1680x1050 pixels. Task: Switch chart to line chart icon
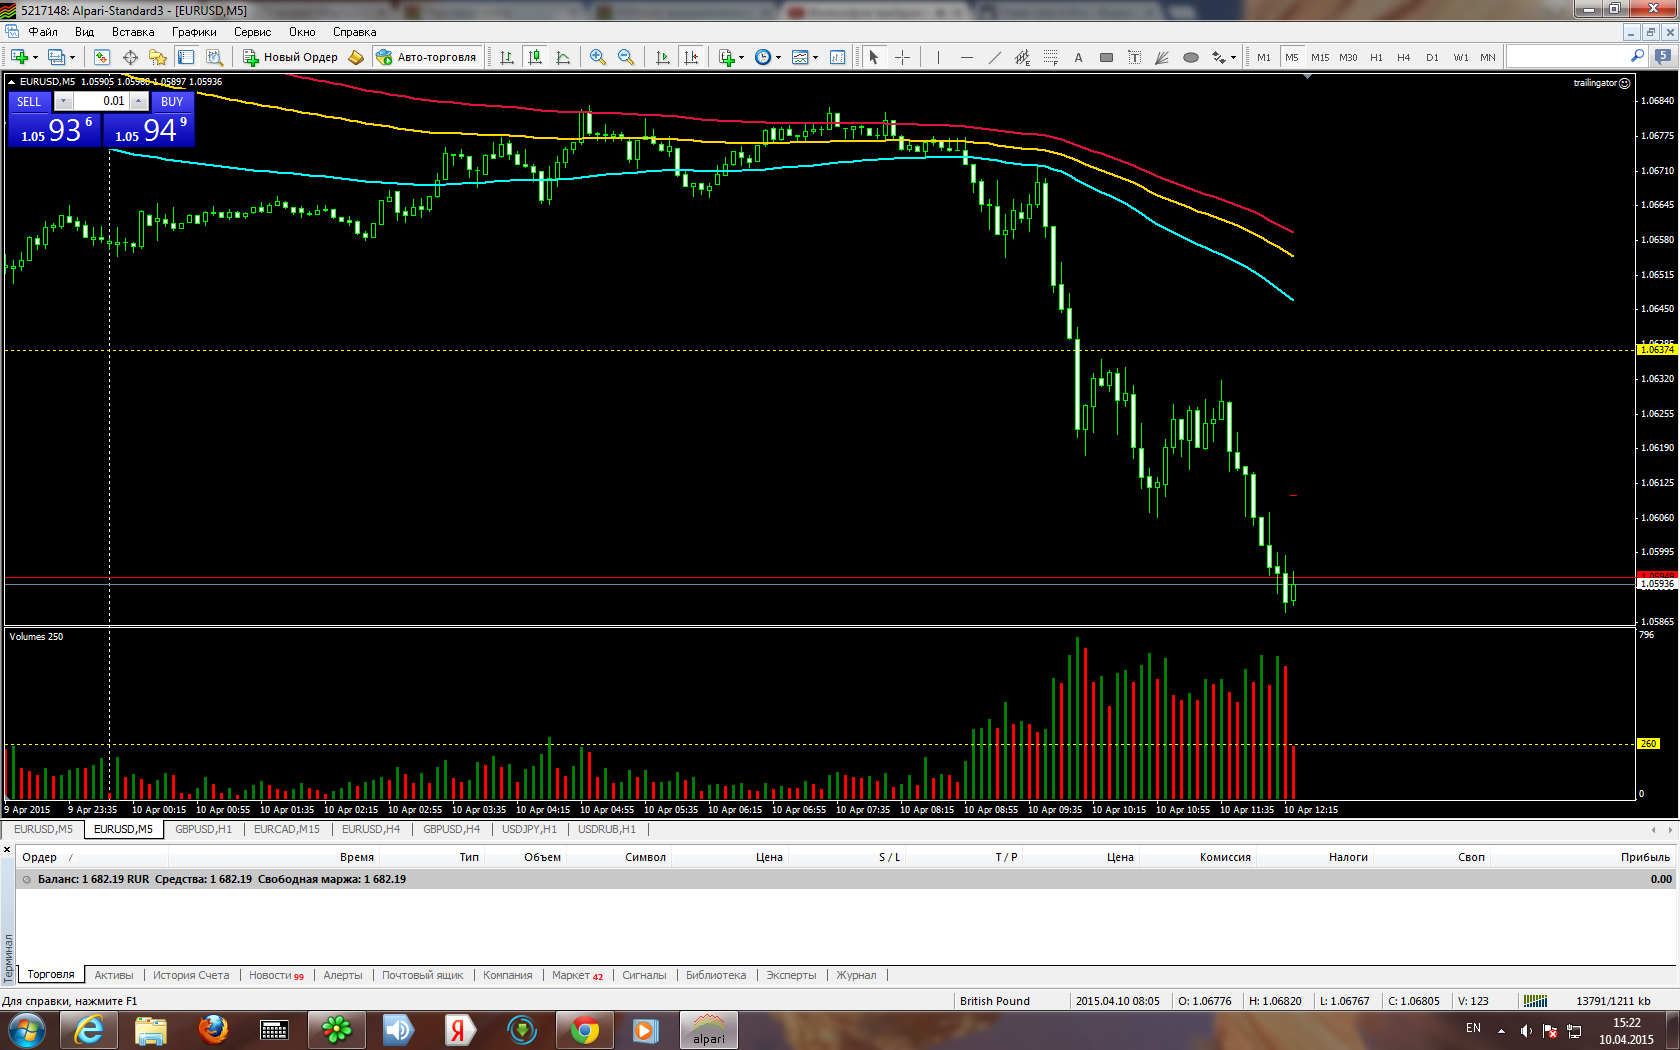coord(563,57)
